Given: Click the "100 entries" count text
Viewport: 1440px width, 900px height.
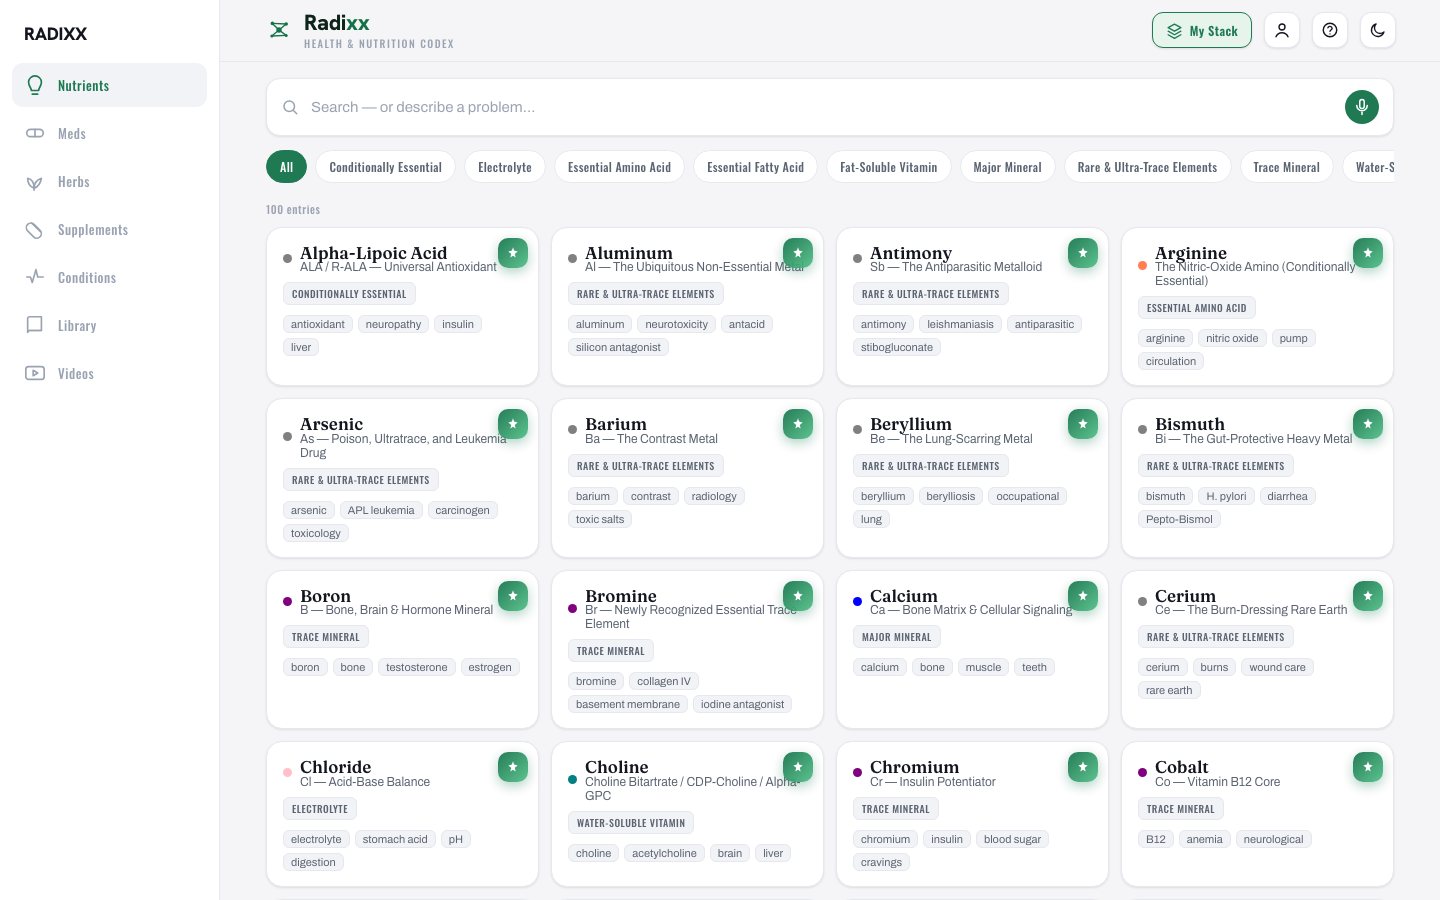Looking at the screenshot, I should [x=293, y=210].
